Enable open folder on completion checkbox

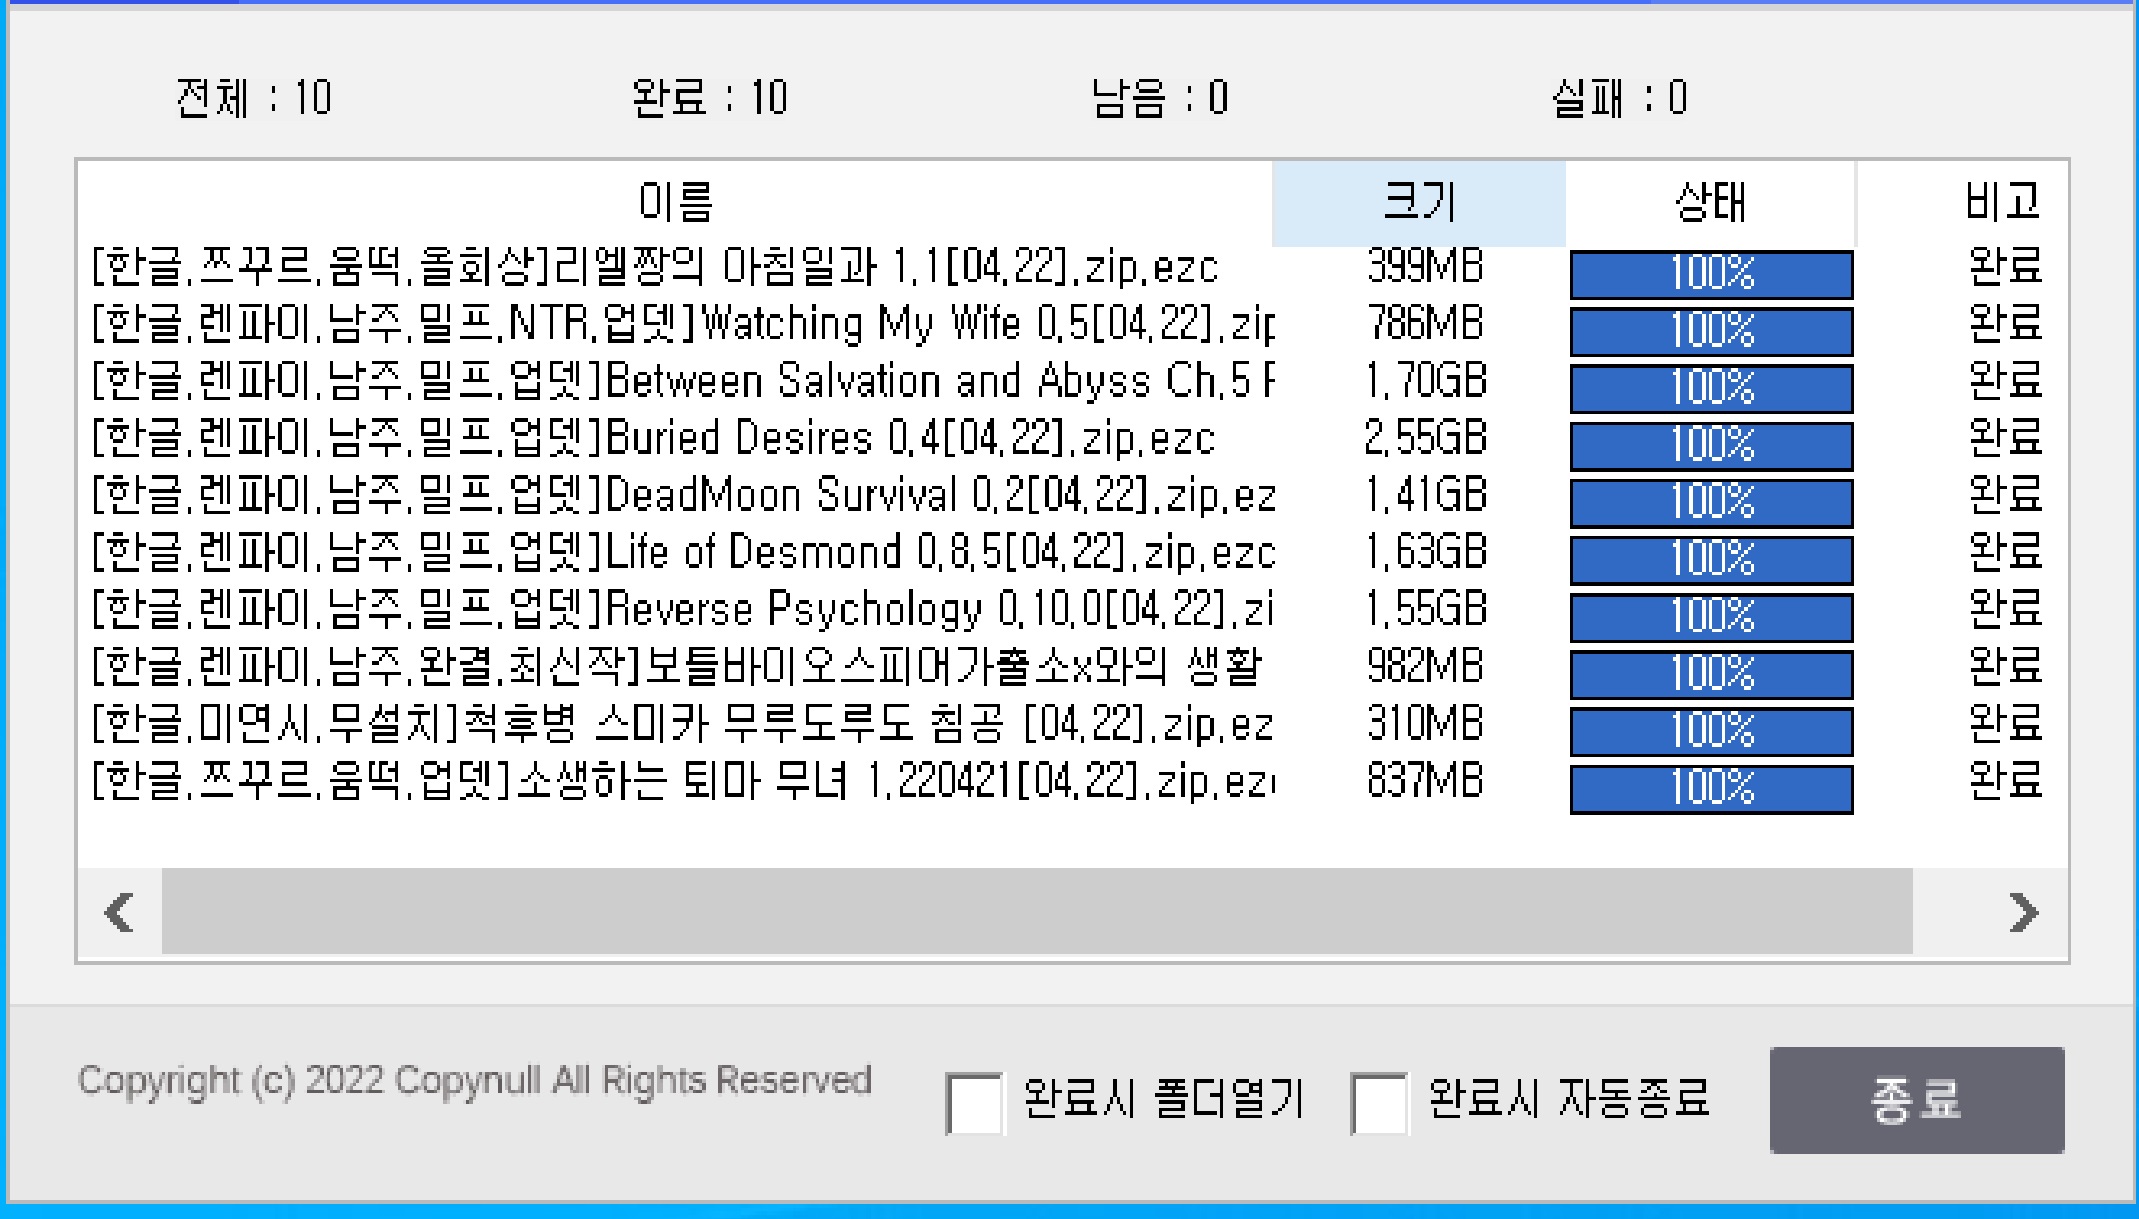point(974,1103)
